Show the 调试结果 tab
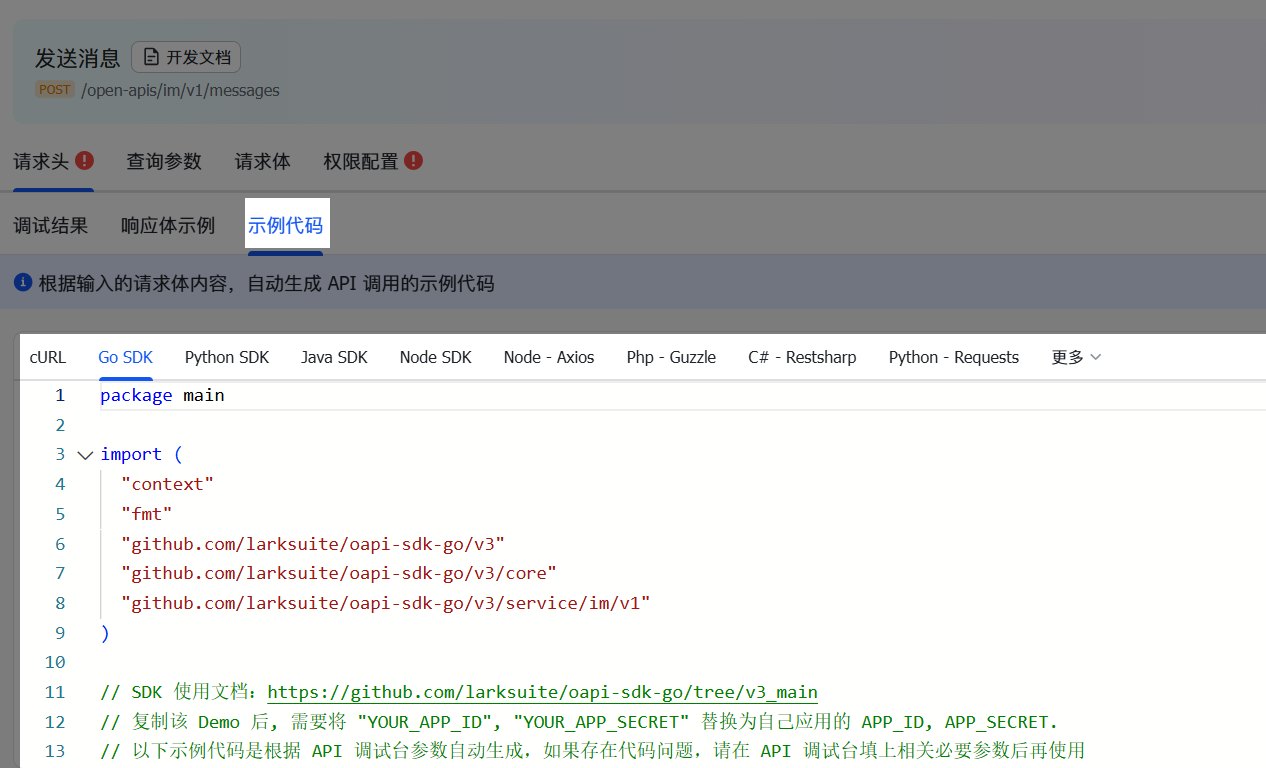This screenshot has height=768, width=1266. click(51, 225)
